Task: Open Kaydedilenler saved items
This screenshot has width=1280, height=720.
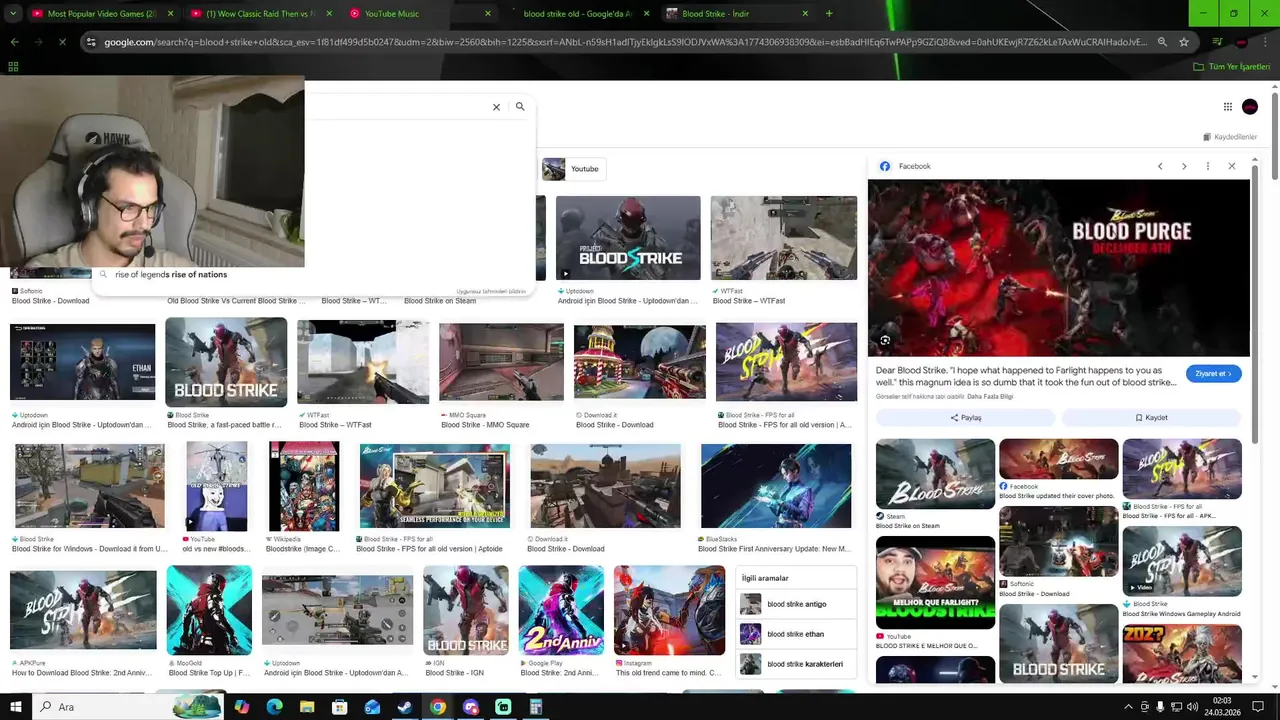Action: coord(1230,137)
